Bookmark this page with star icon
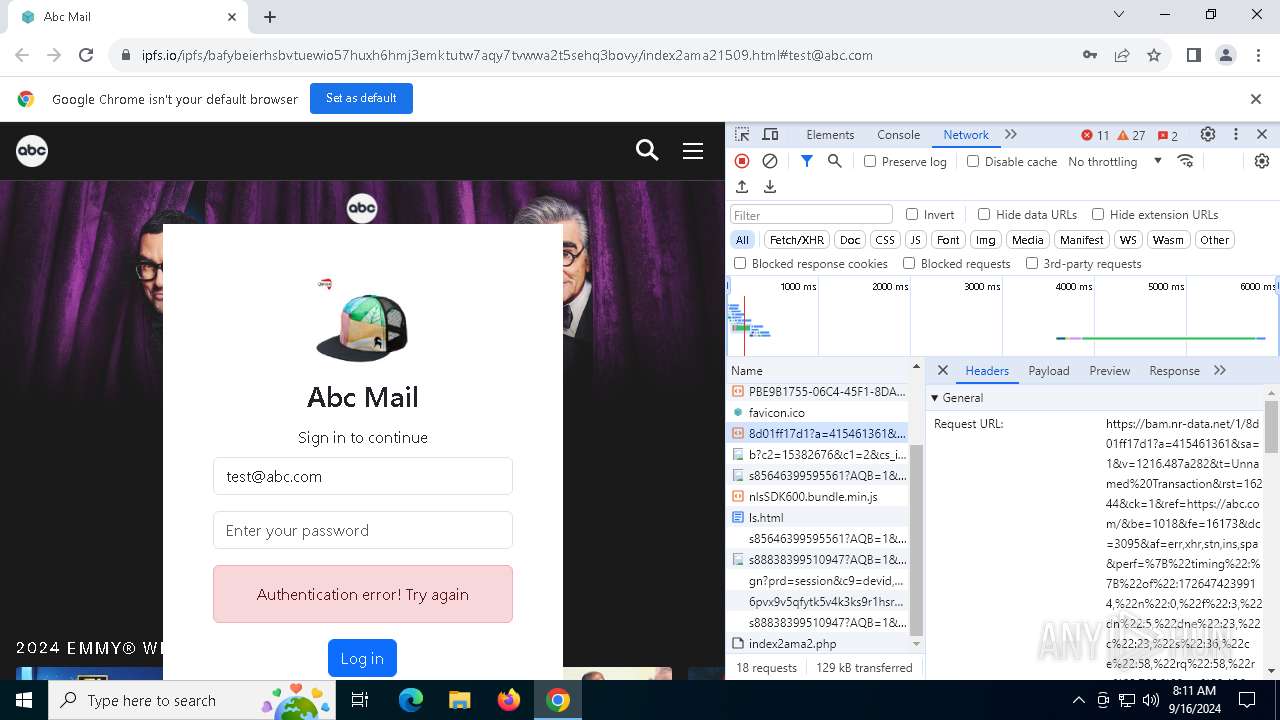1280x720 pixels. point(1154,55)
